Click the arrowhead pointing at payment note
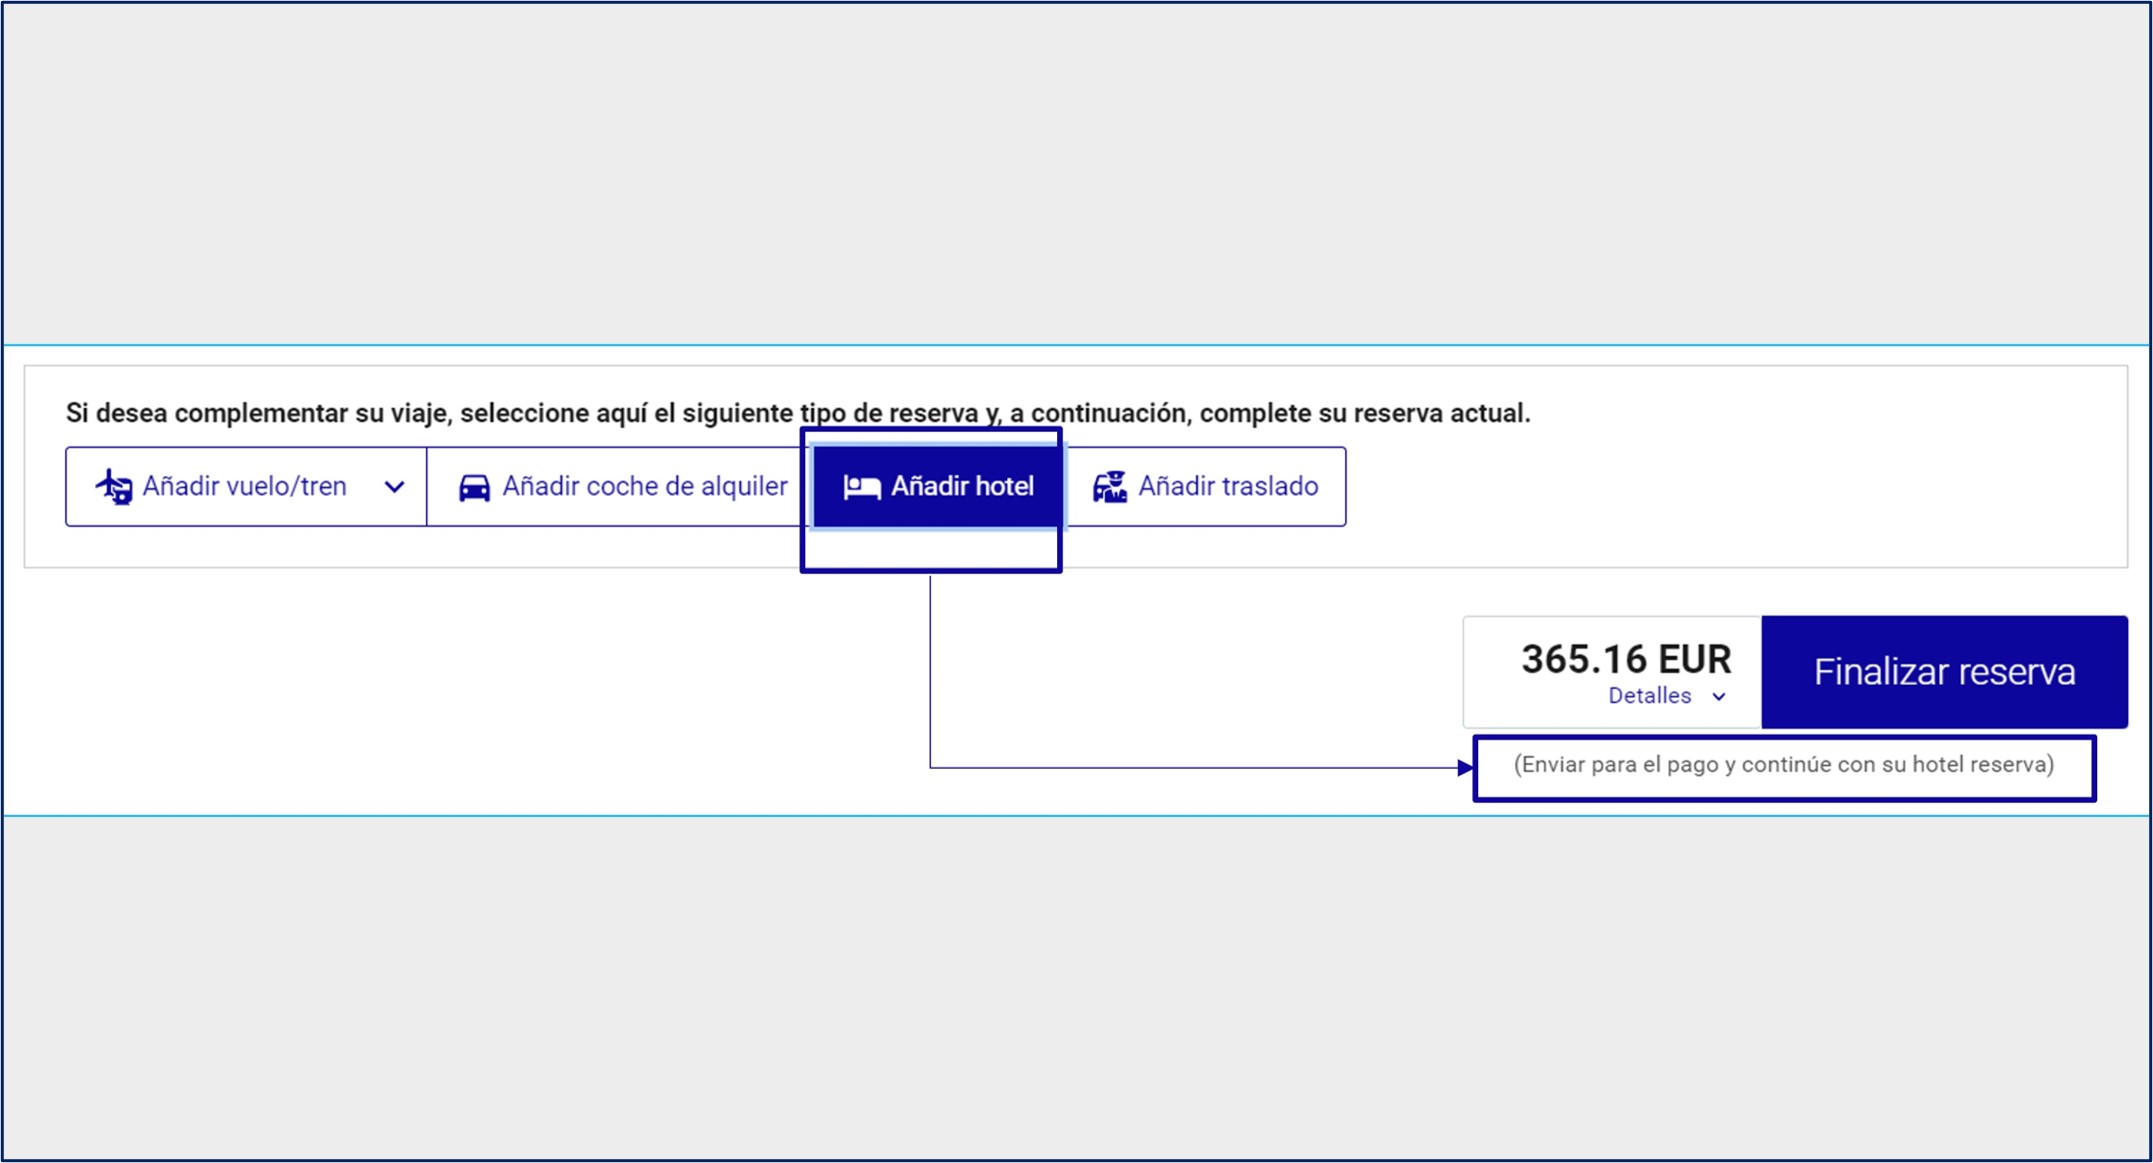 coord(1465,768)
